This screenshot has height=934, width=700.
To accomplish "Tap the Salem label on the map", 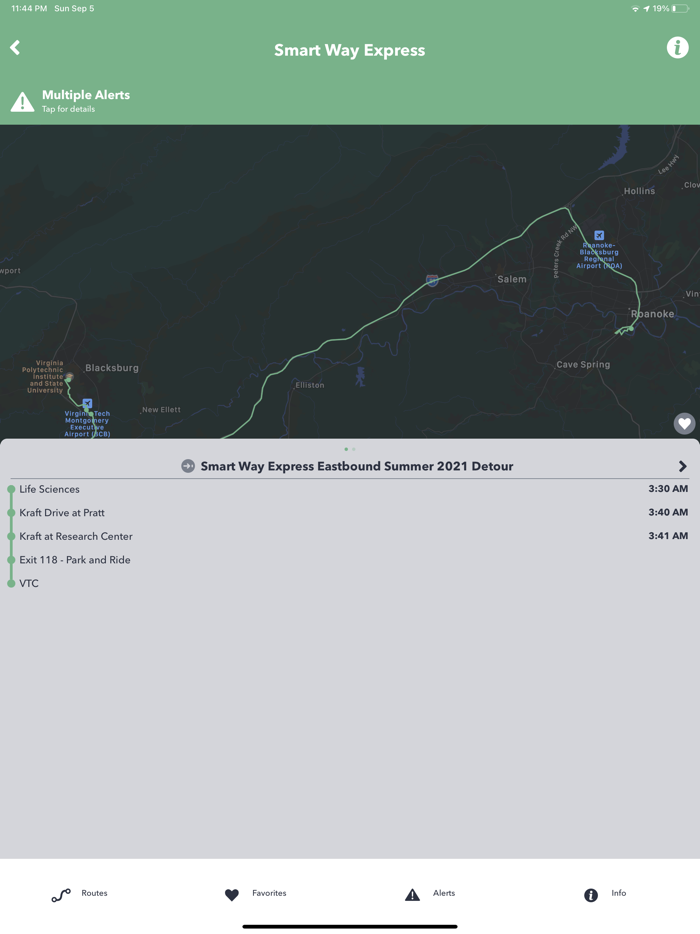I will click(512, 279).
